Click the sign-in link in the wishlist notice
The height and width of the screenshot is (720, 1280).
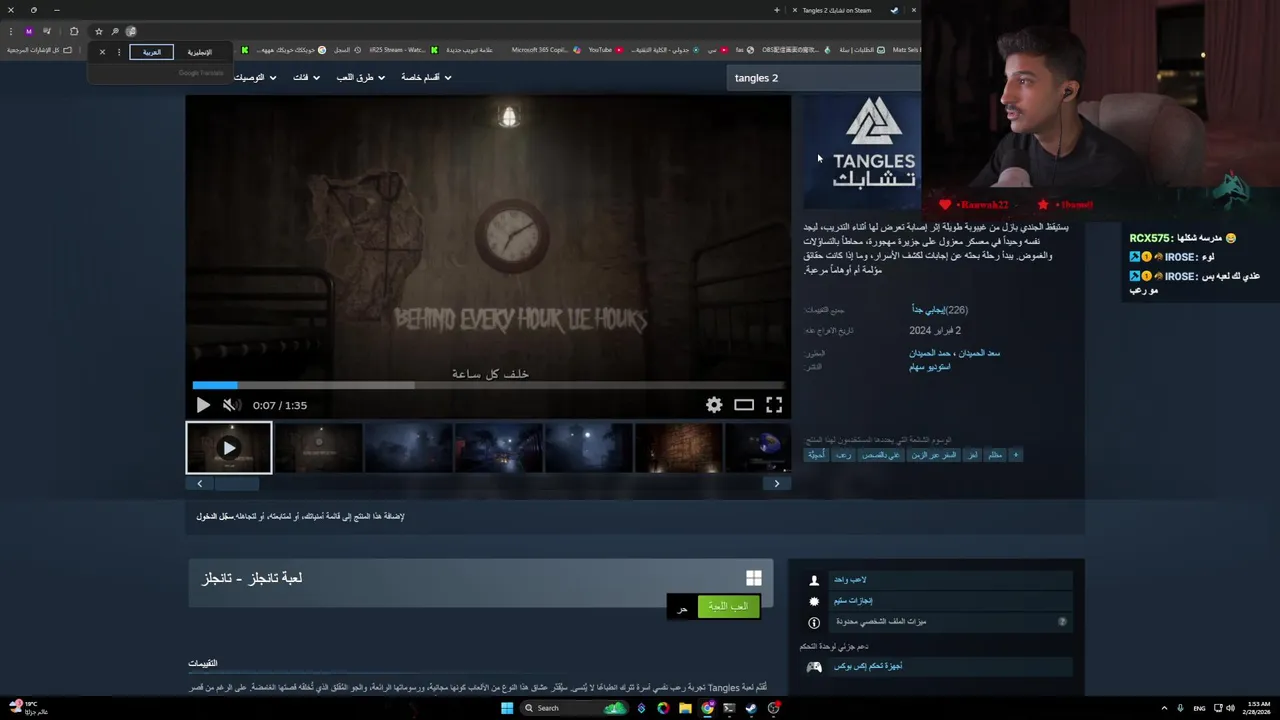[213, 517]
